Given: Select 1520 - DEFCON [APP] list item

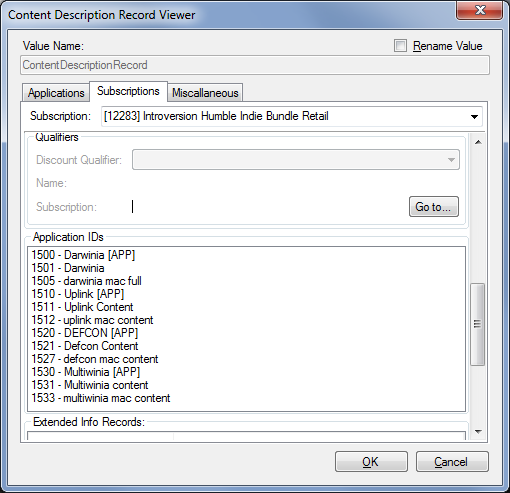Looking at the screenshot, I should pos(85,333).
